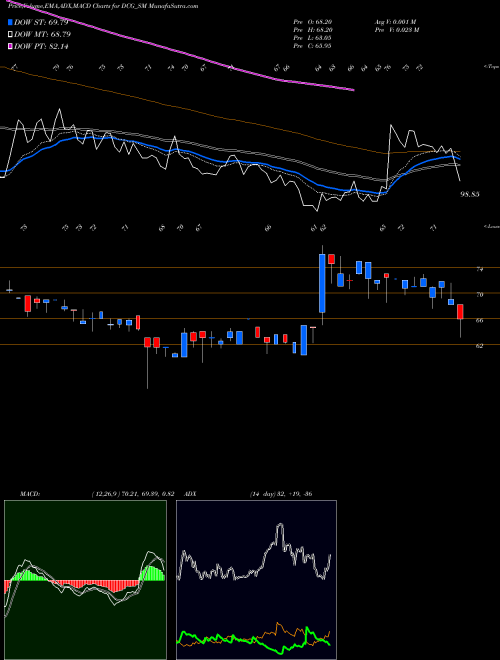Click the 'Pre O: 68.20' value
The width and height of the screenshot is (500, 660).
pyautogui.click(x=312, y=22)
